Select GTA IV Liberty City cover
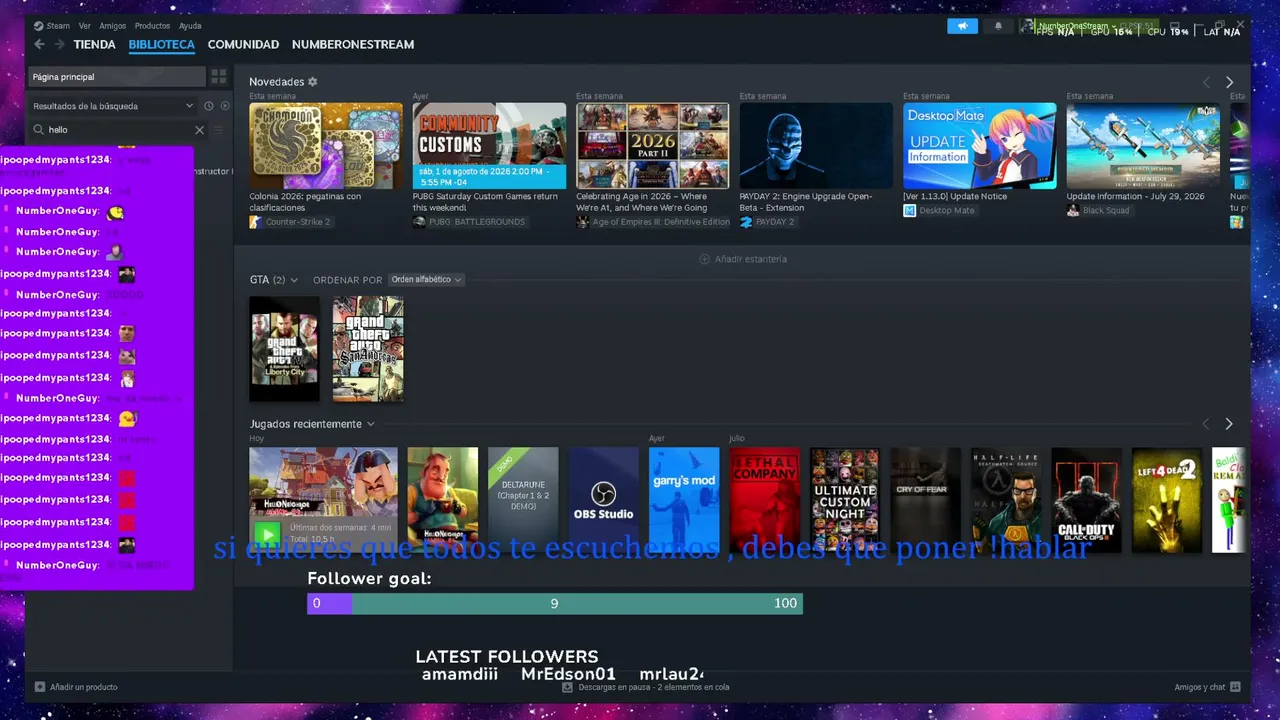This screenshot has height=720, width=1280. click(x=284, y=349)
